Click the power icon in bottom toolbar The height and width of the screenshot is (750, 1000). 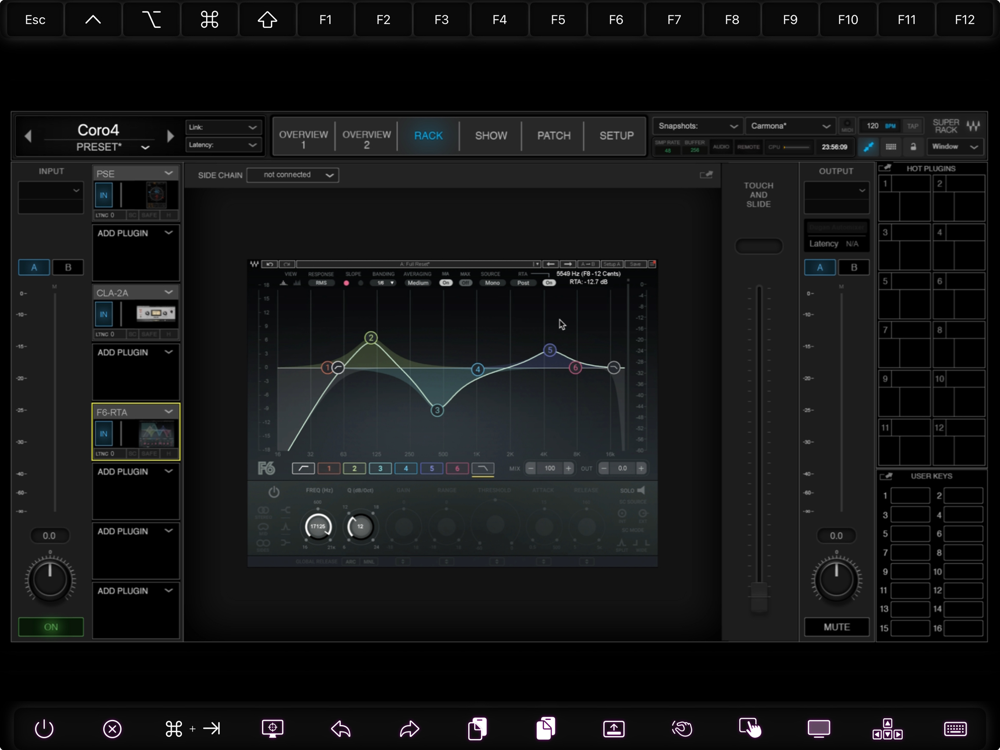point(44,728)
